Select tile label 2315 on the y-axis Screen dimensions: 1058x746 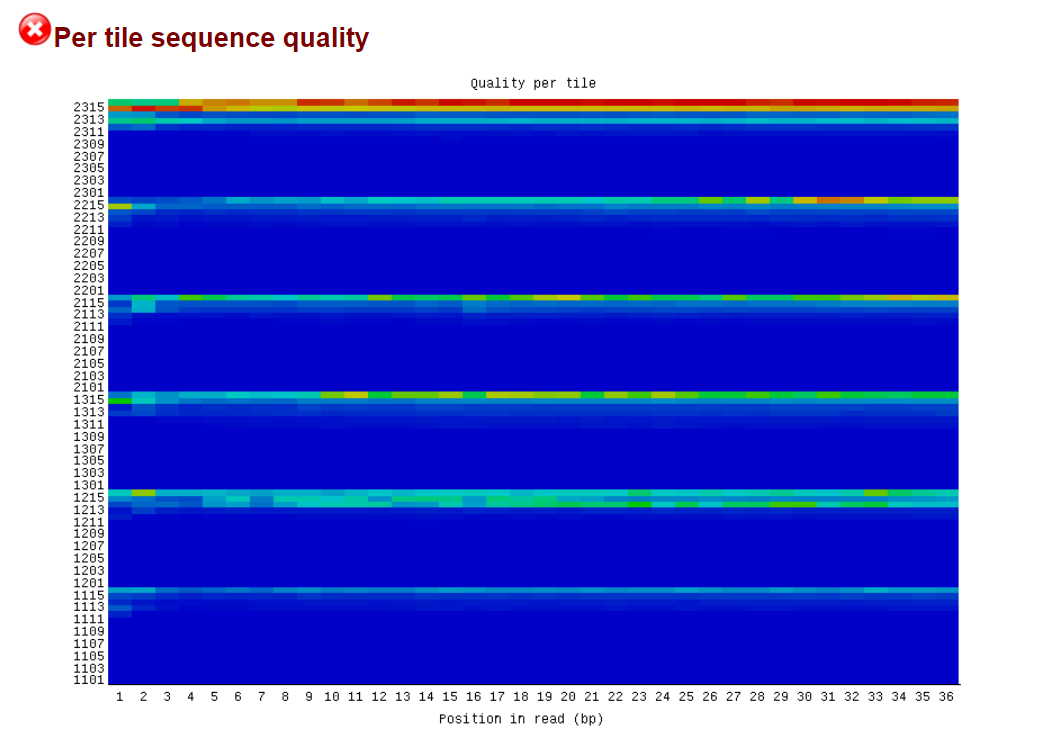point(90,107)
